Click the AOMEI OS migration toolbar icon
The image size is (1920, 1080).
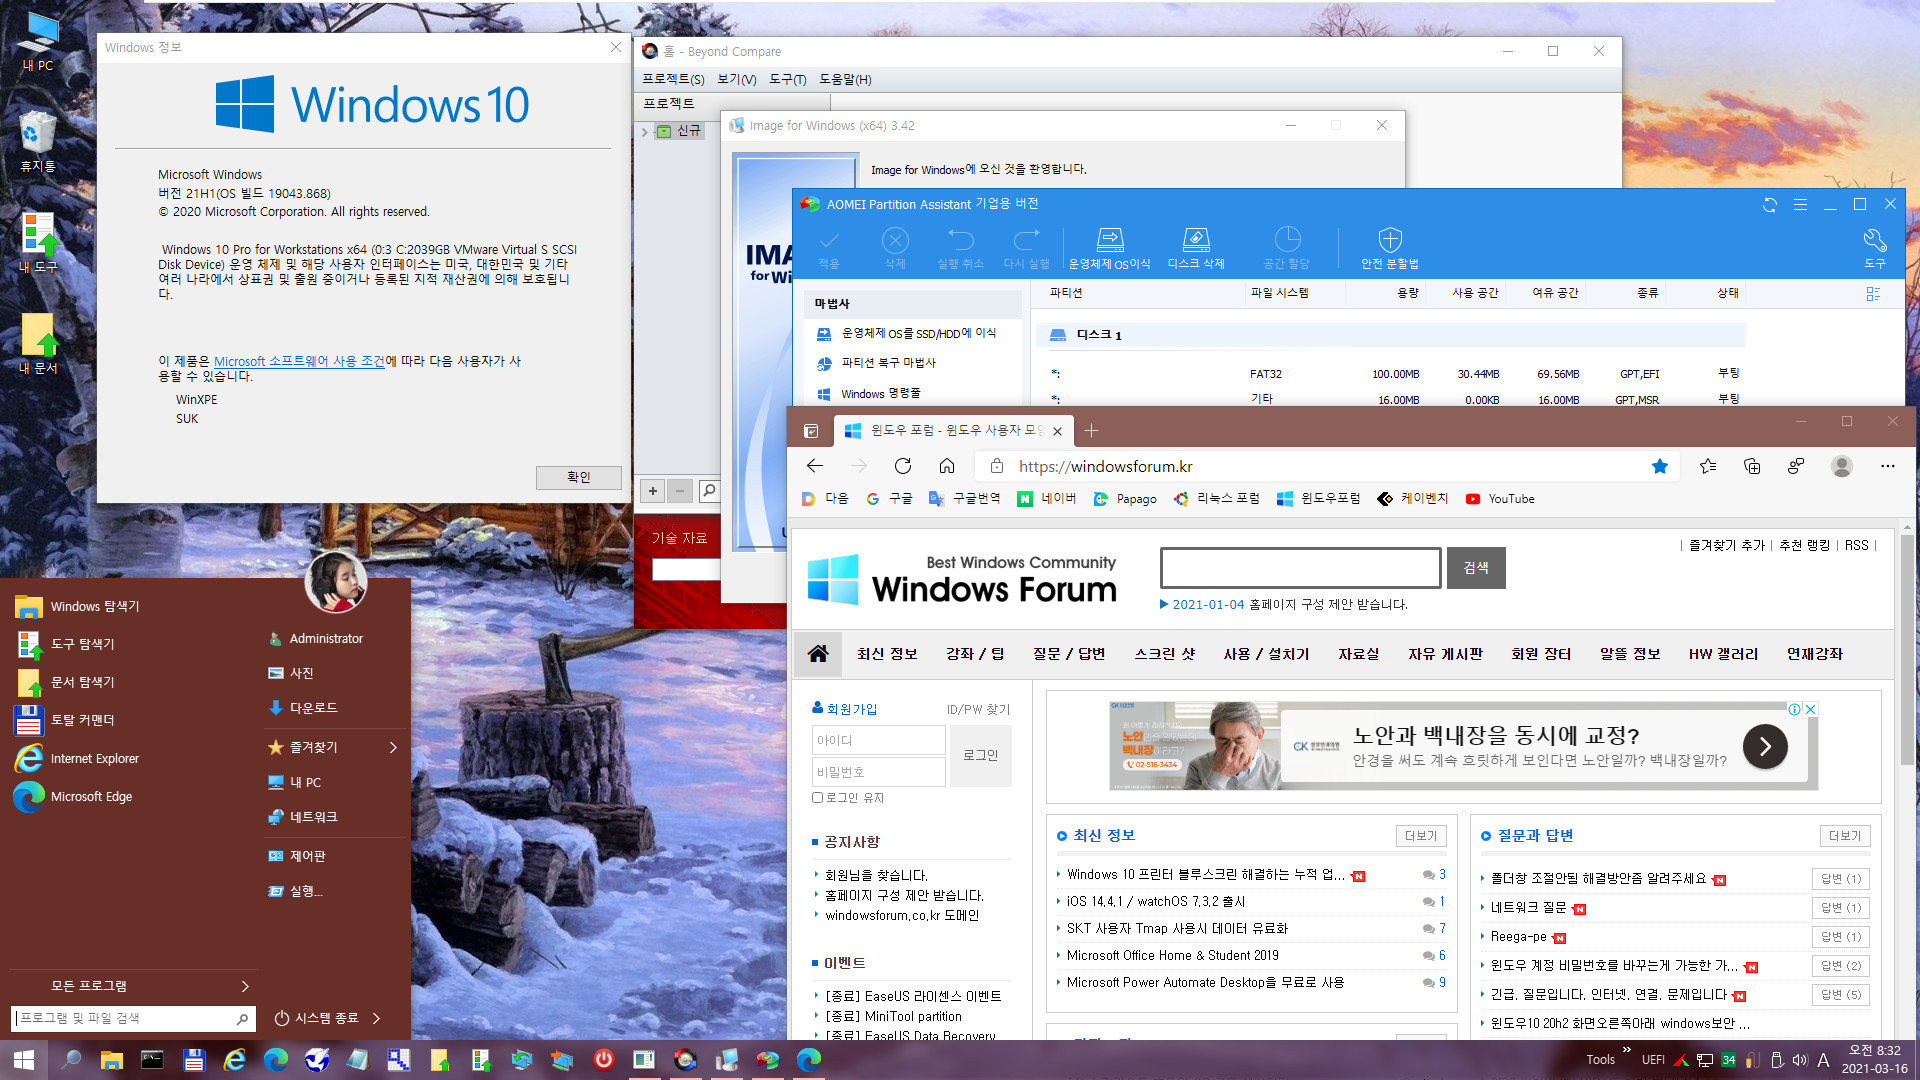tap(1109, 240)
